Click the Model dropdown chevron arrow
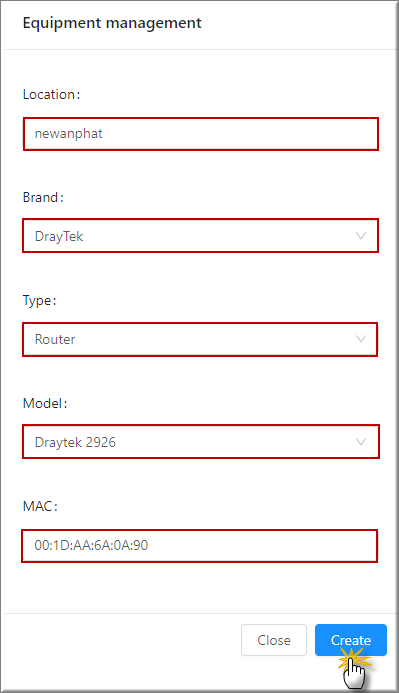Image resolution: width=399 pixels, height=693 pixels. [x=361, y=442]
